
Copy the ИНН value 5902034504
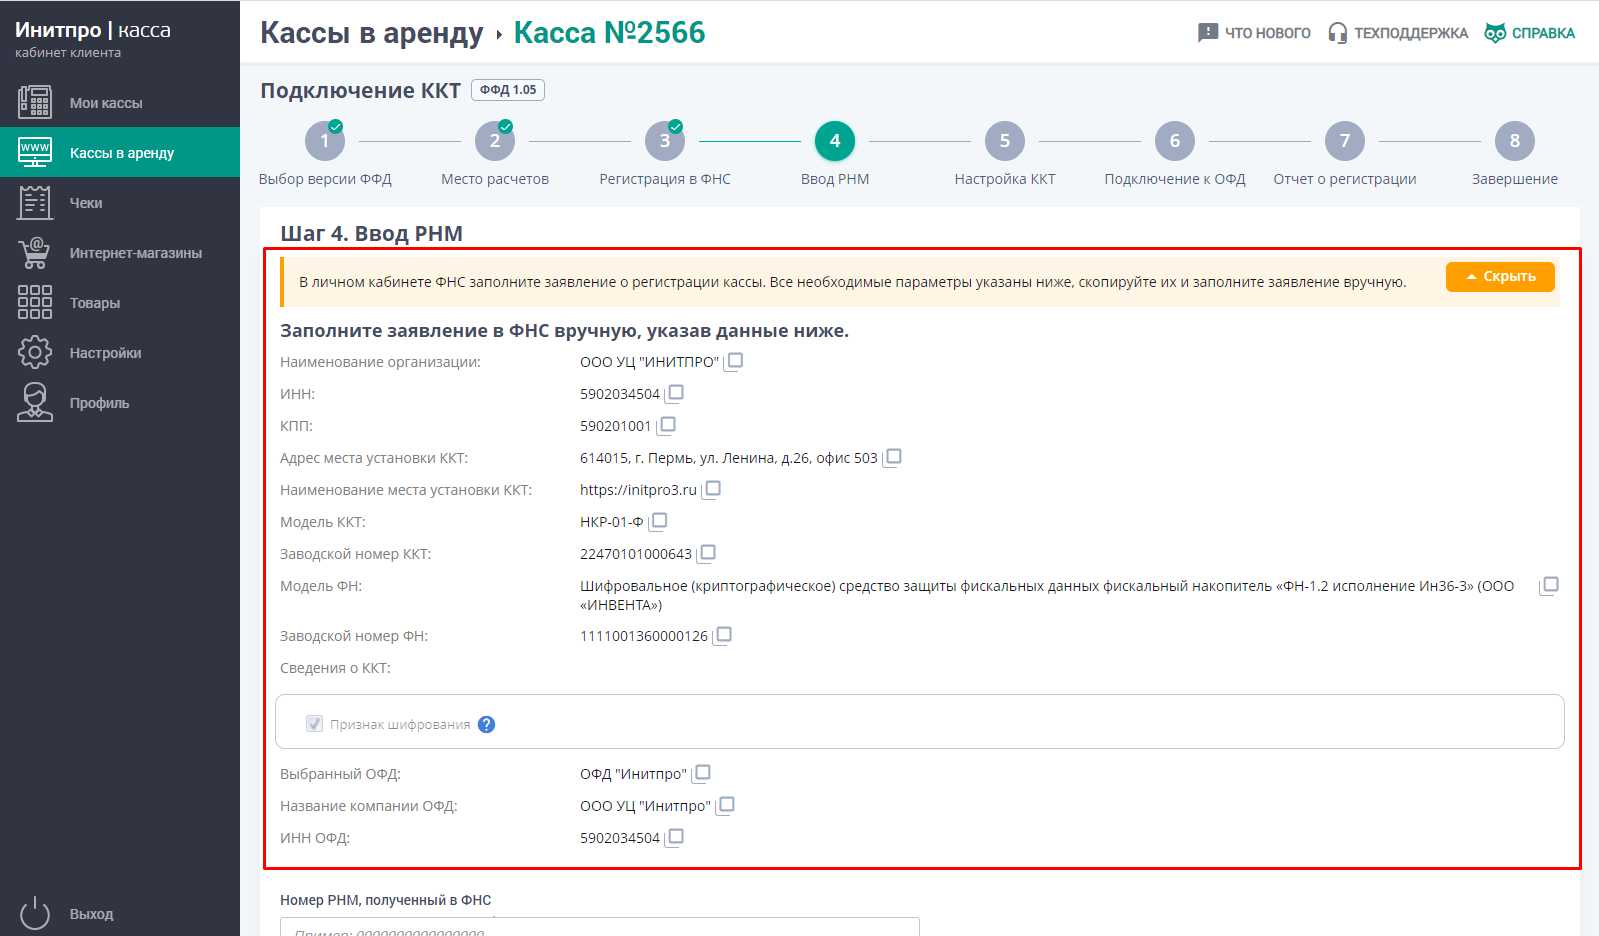point(675,394)
